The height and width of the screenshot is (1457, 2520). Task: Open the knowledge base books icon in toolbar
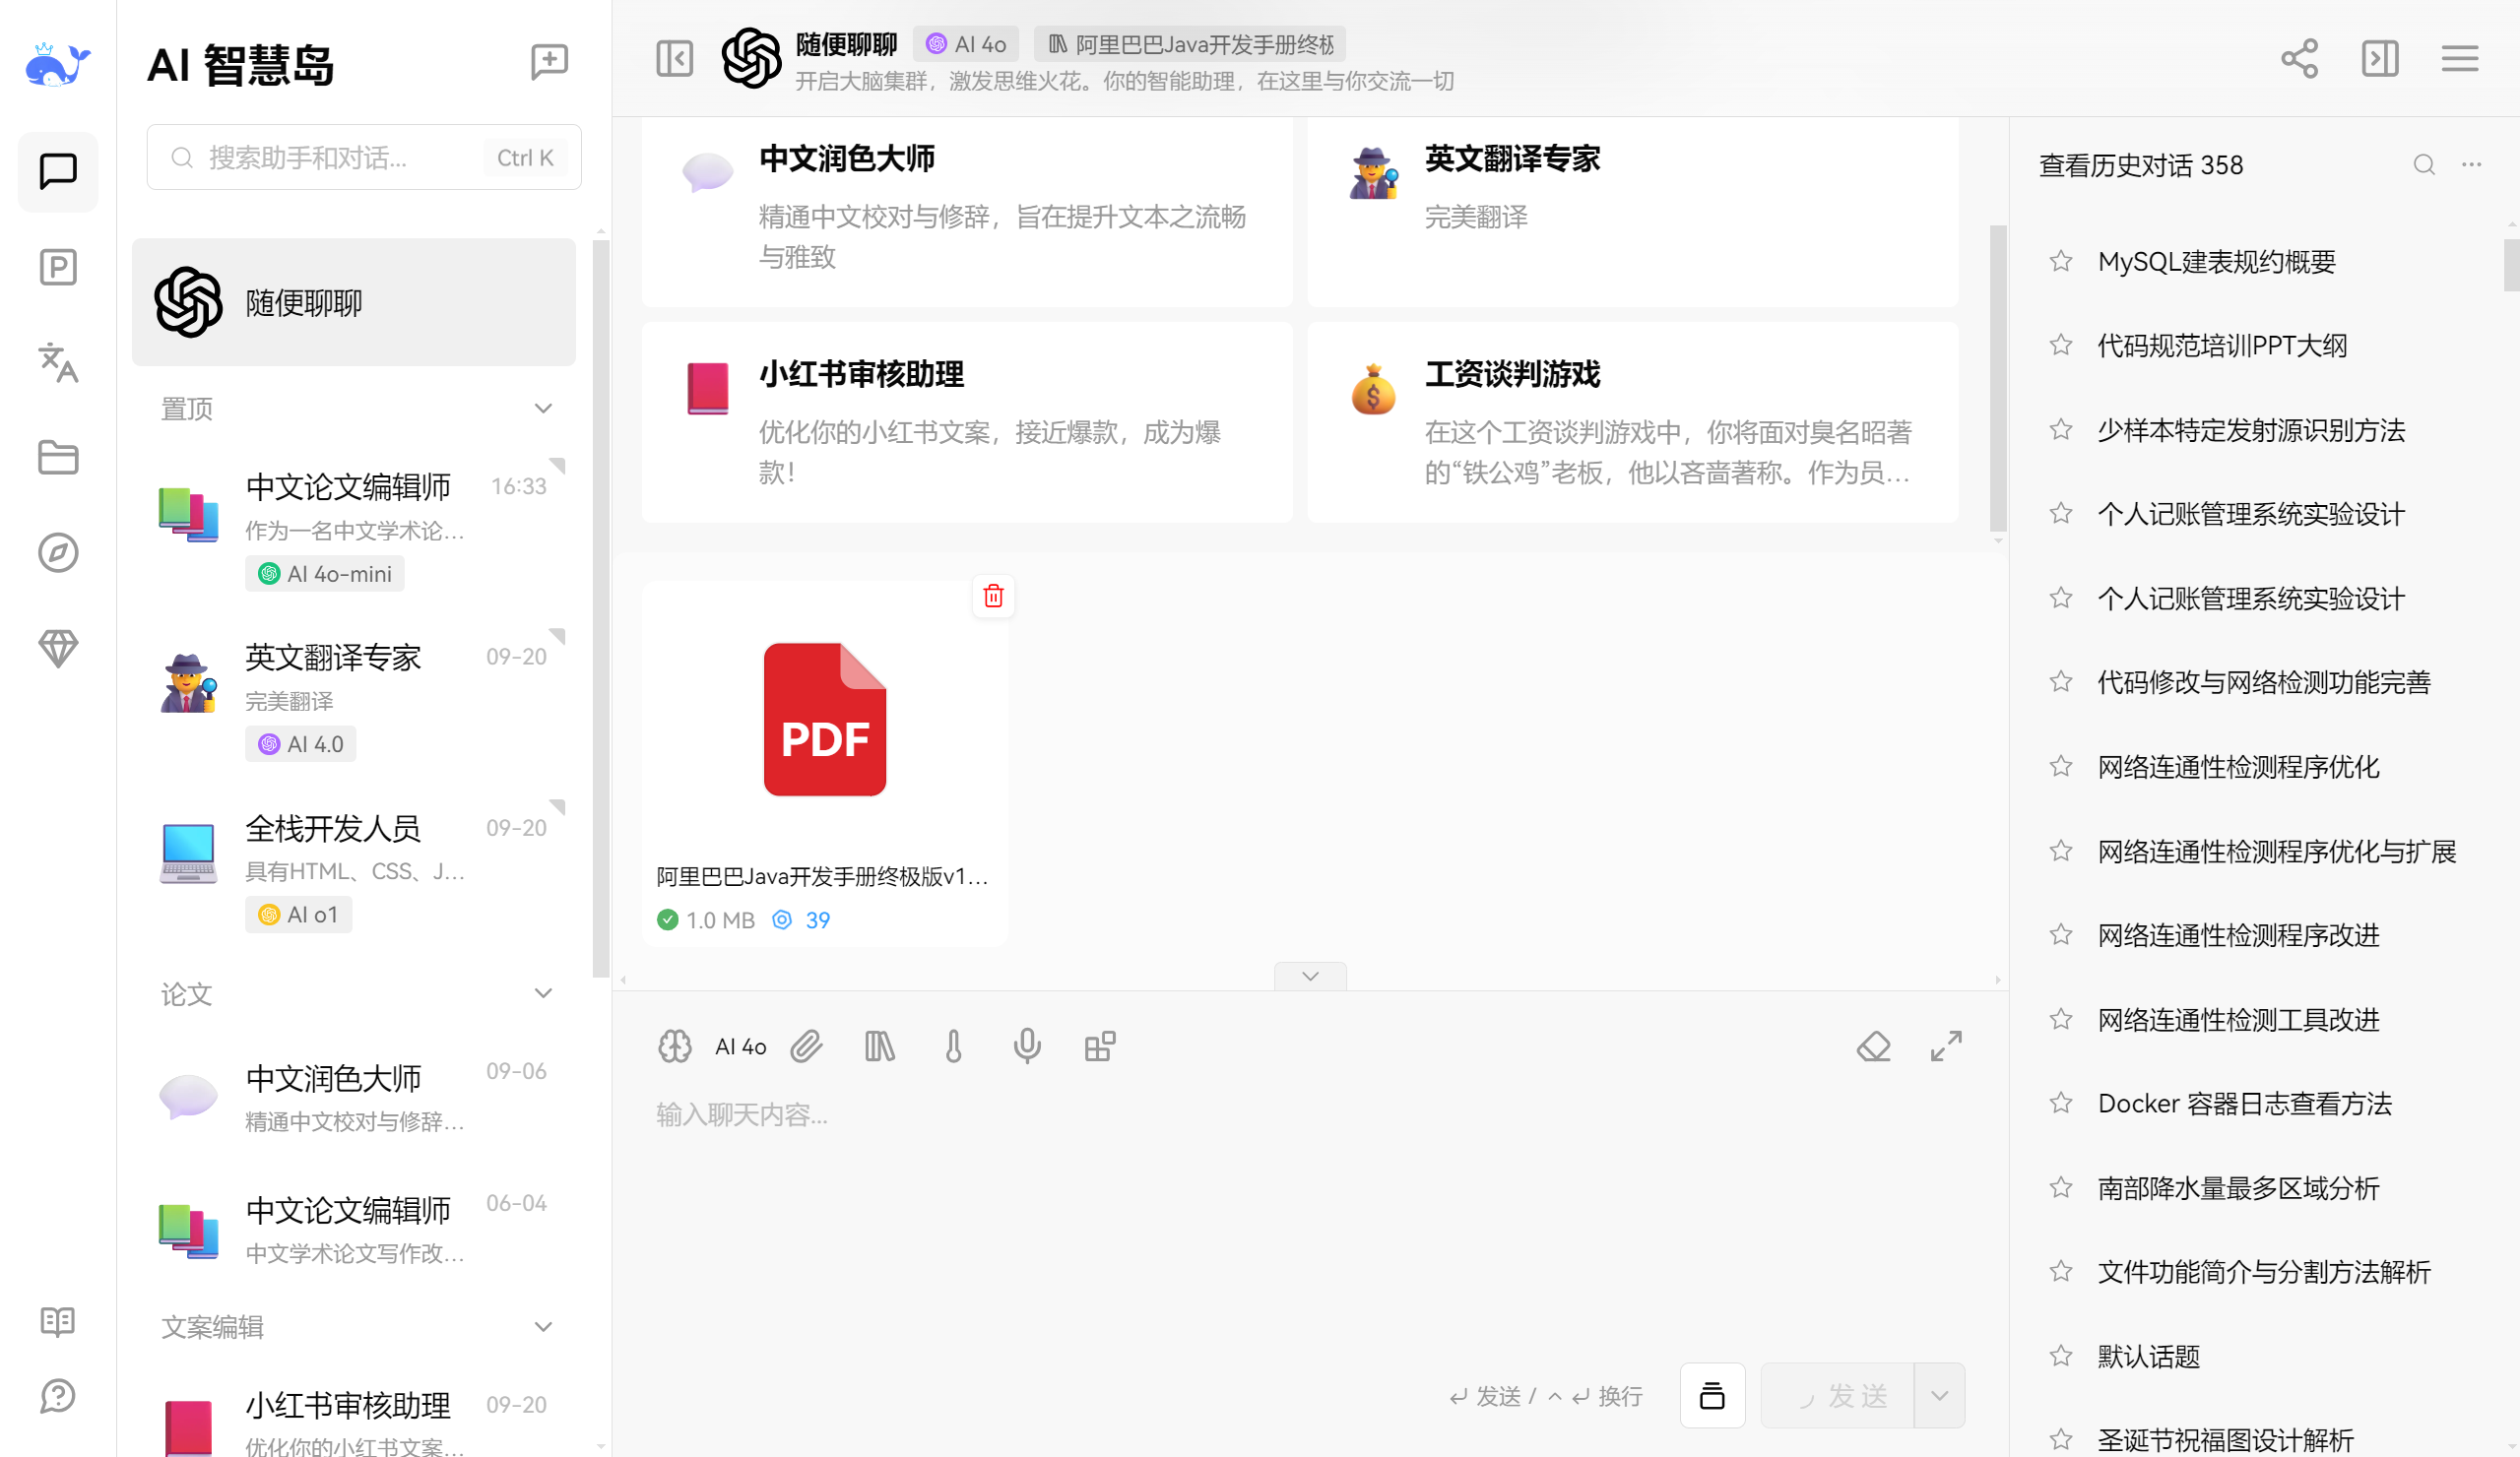(x=879, y=1047)
